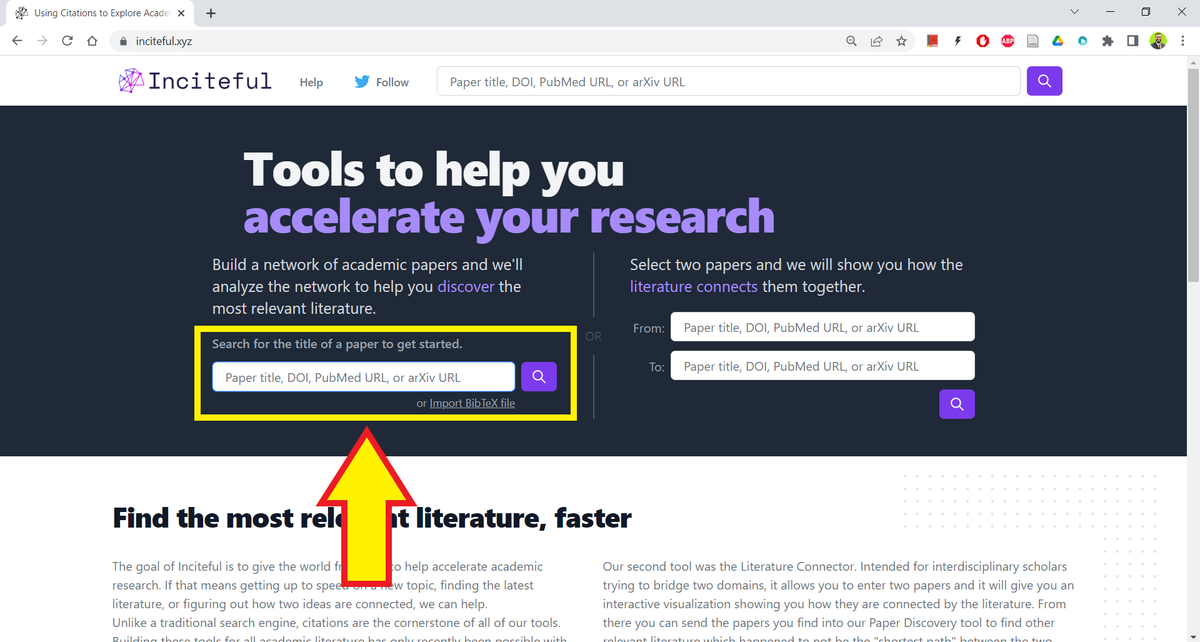Screen dimensions: 1200x642
Task: Open the blue play-circle extension
Action: [x=1082, y=42]
